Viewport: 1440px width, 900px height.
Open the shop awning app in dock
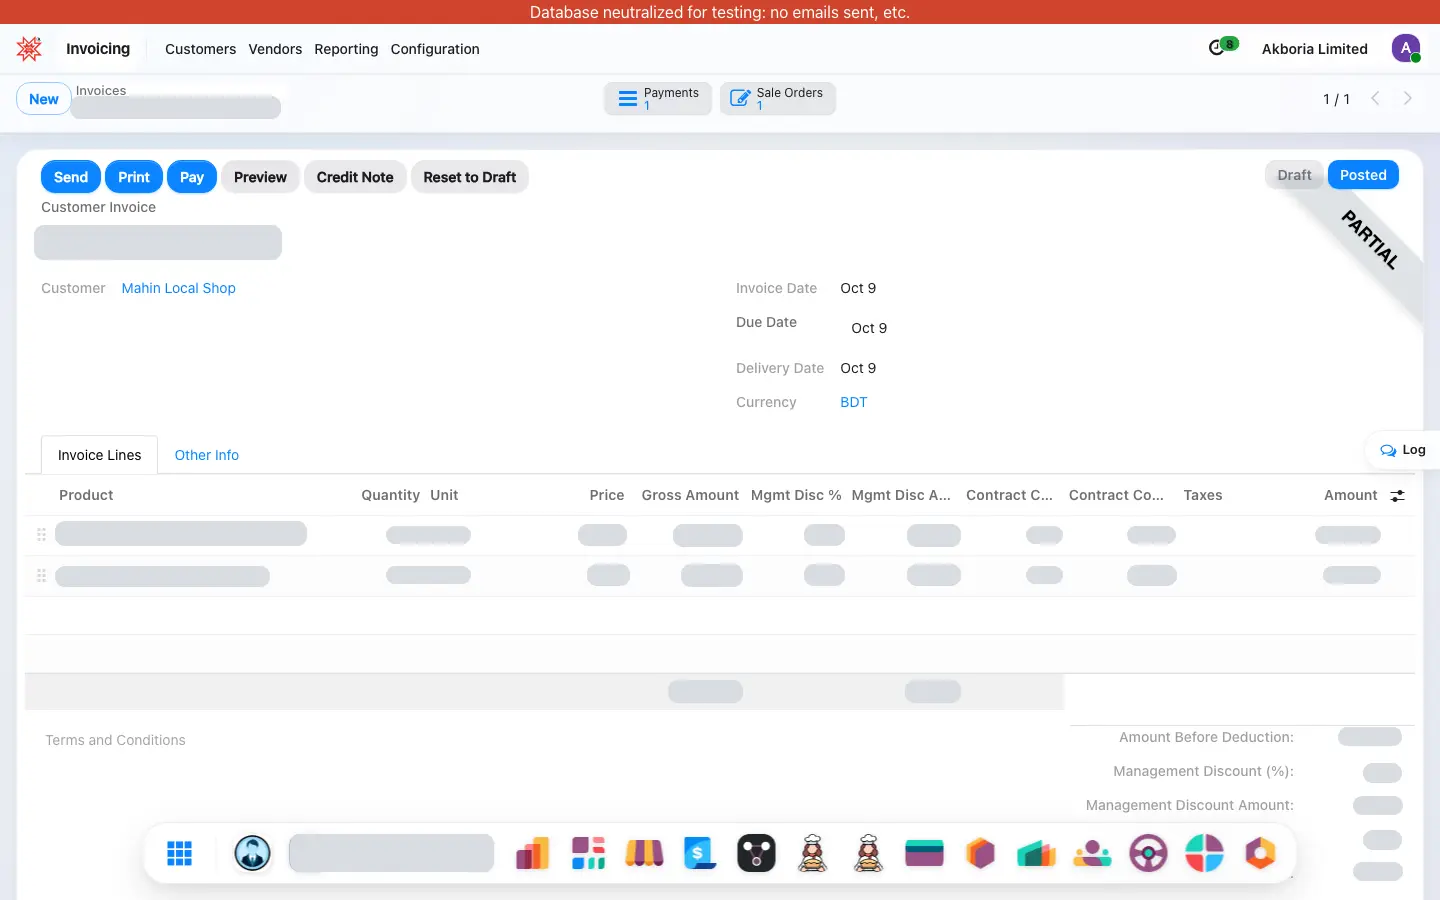(645, 853)
